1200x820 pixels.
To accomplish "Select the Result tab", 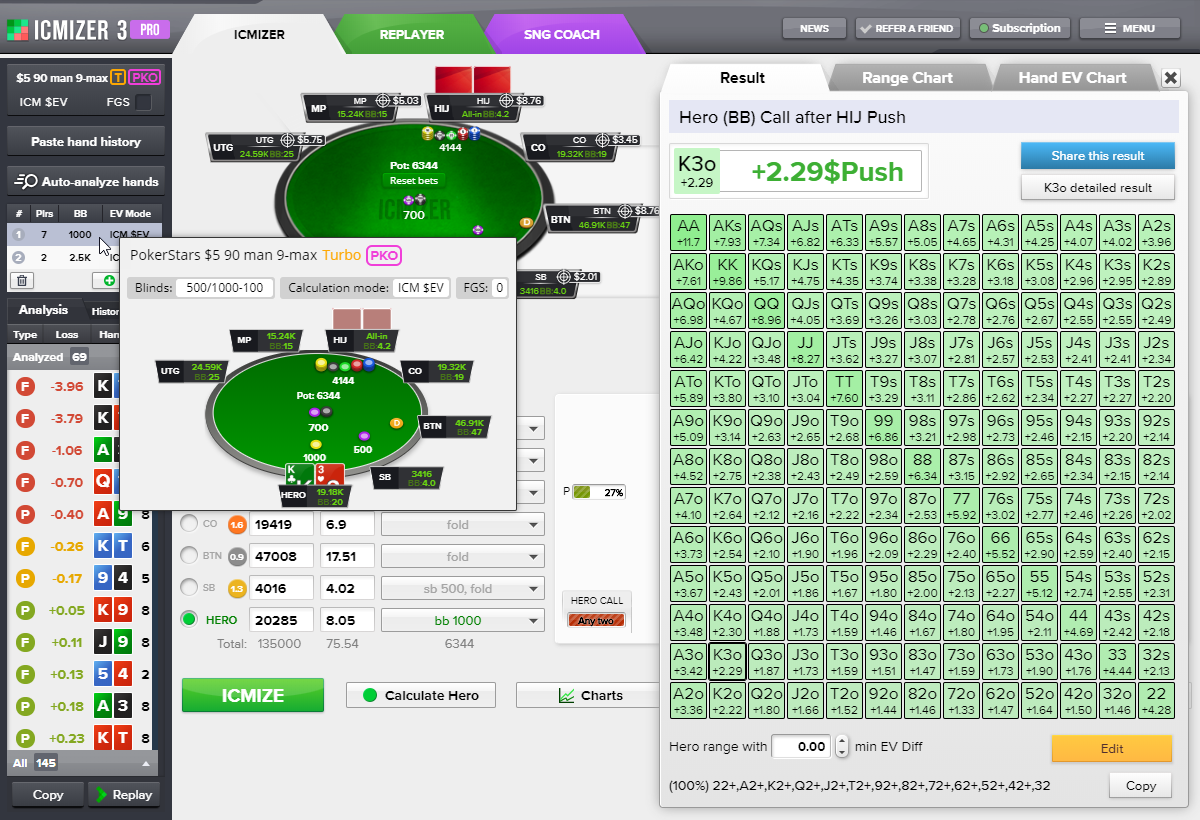I will coord(742,78).
